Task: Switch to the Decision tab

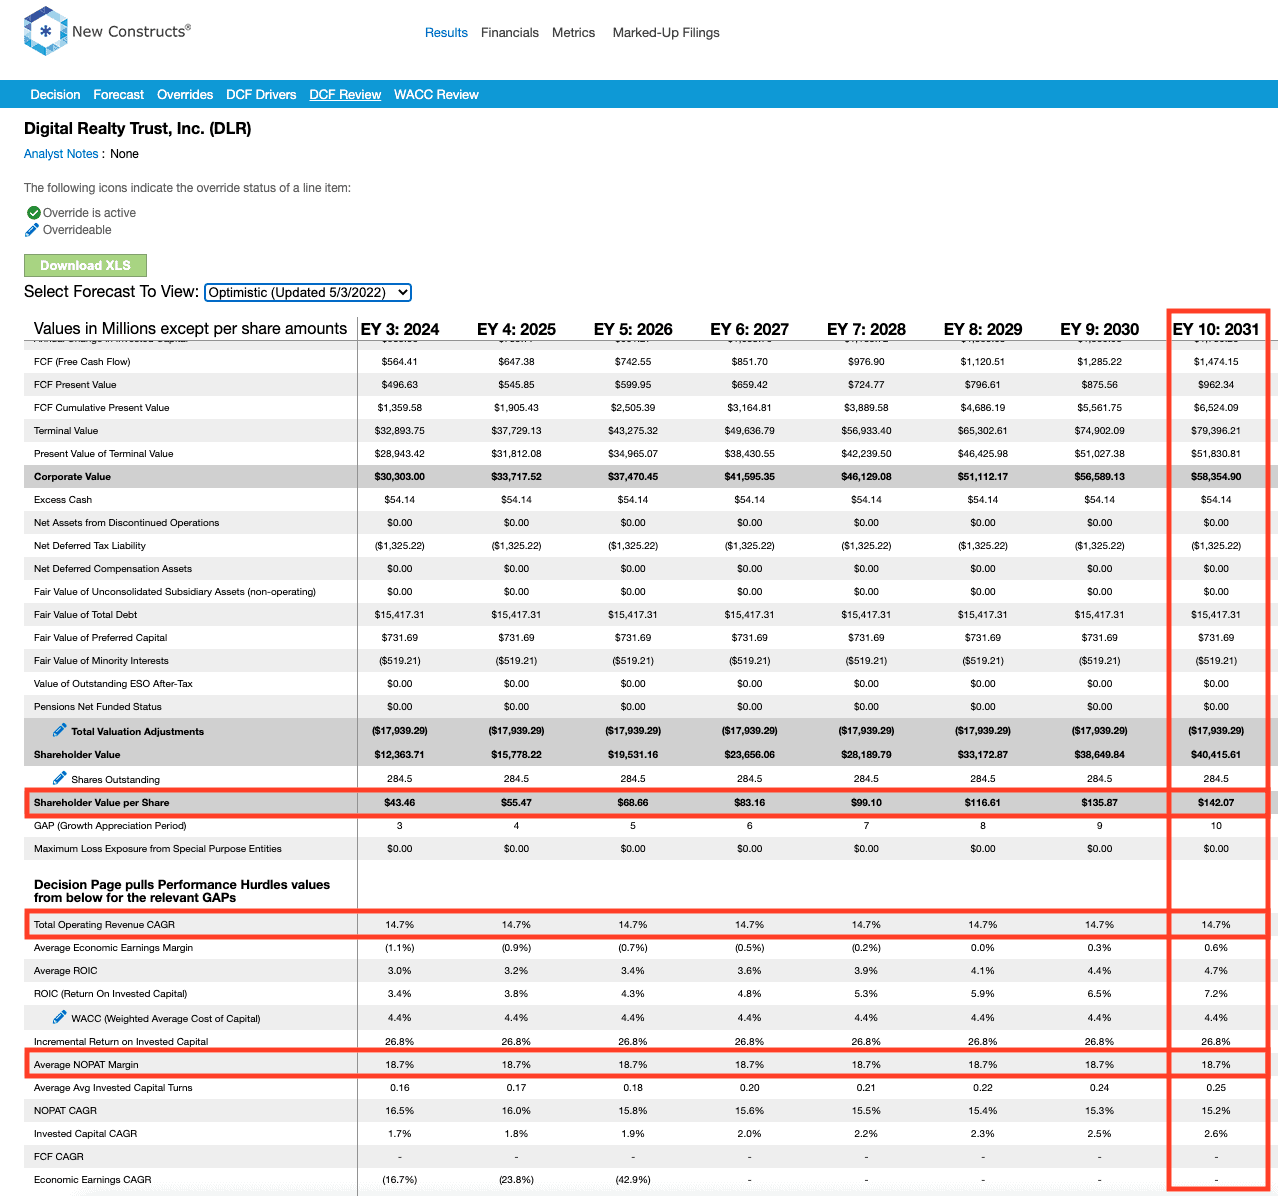Action: tap(55, 95)
